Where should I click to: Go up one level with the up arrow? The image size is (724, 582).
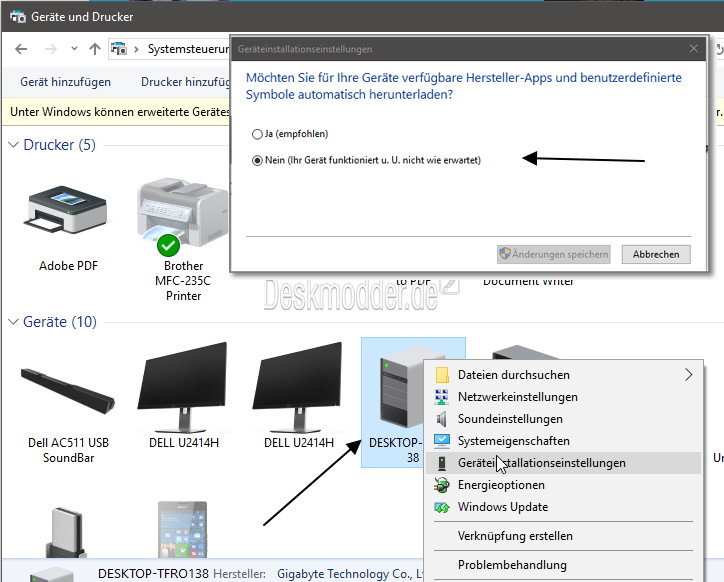point(95,49)
